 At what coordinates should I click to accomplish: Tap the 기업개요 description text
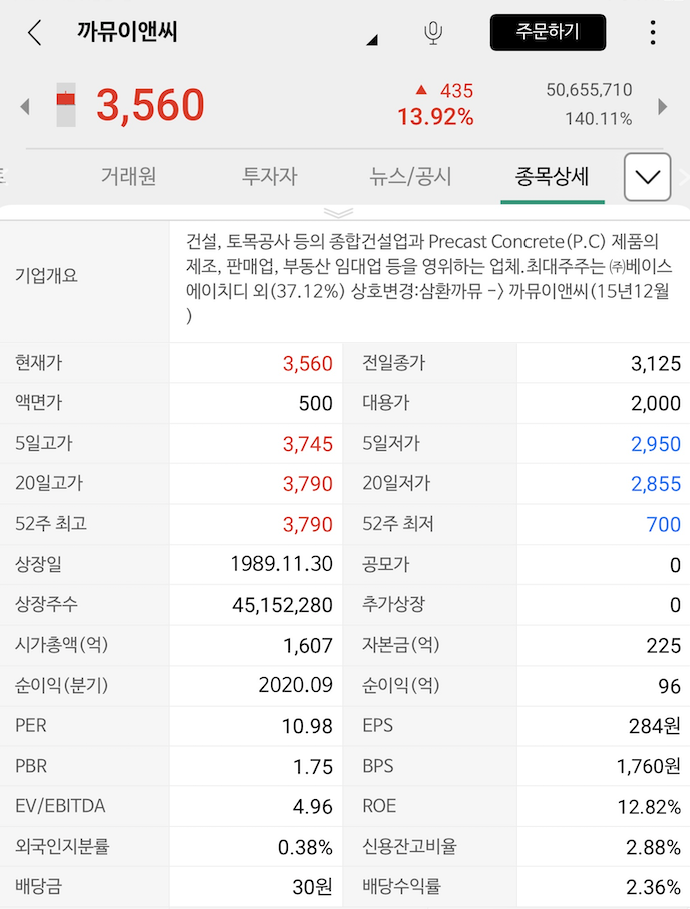(x=429, y=278)
